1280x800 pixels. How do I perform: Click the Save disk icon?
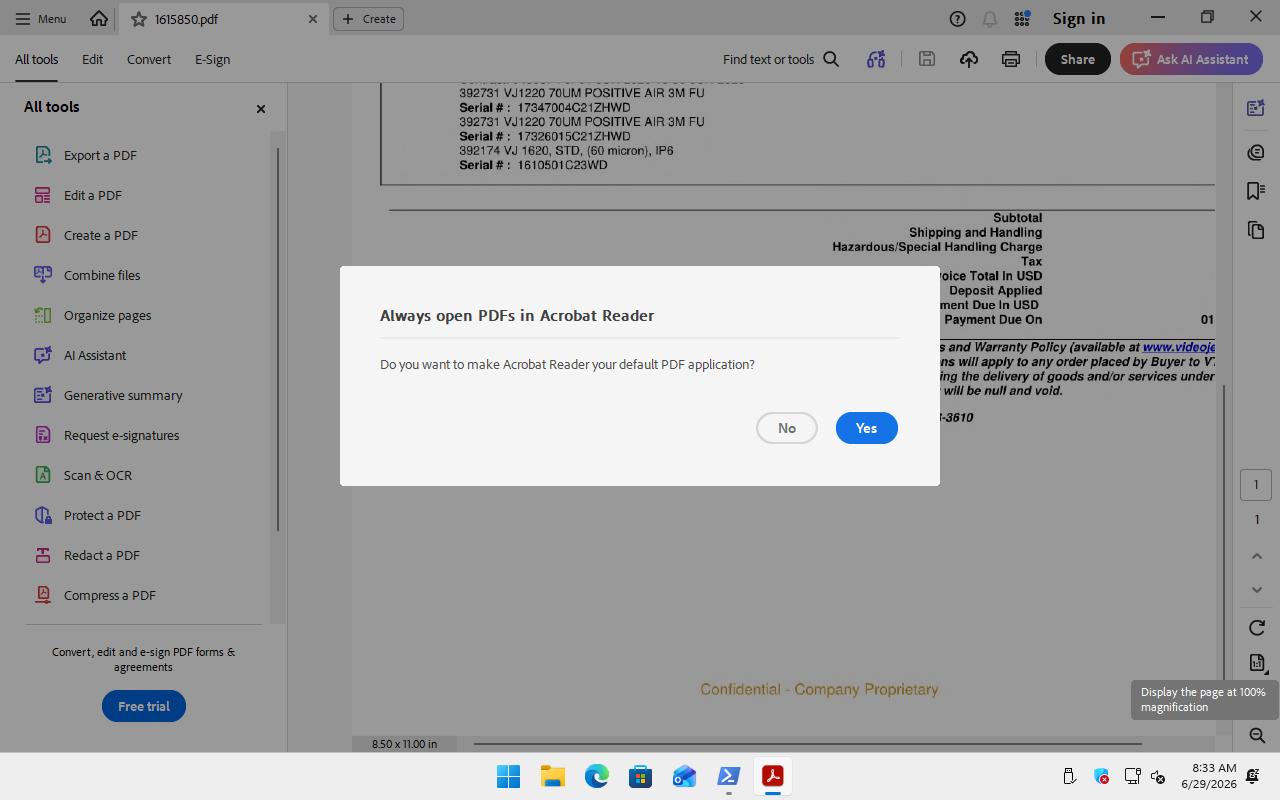pos(927,59)
